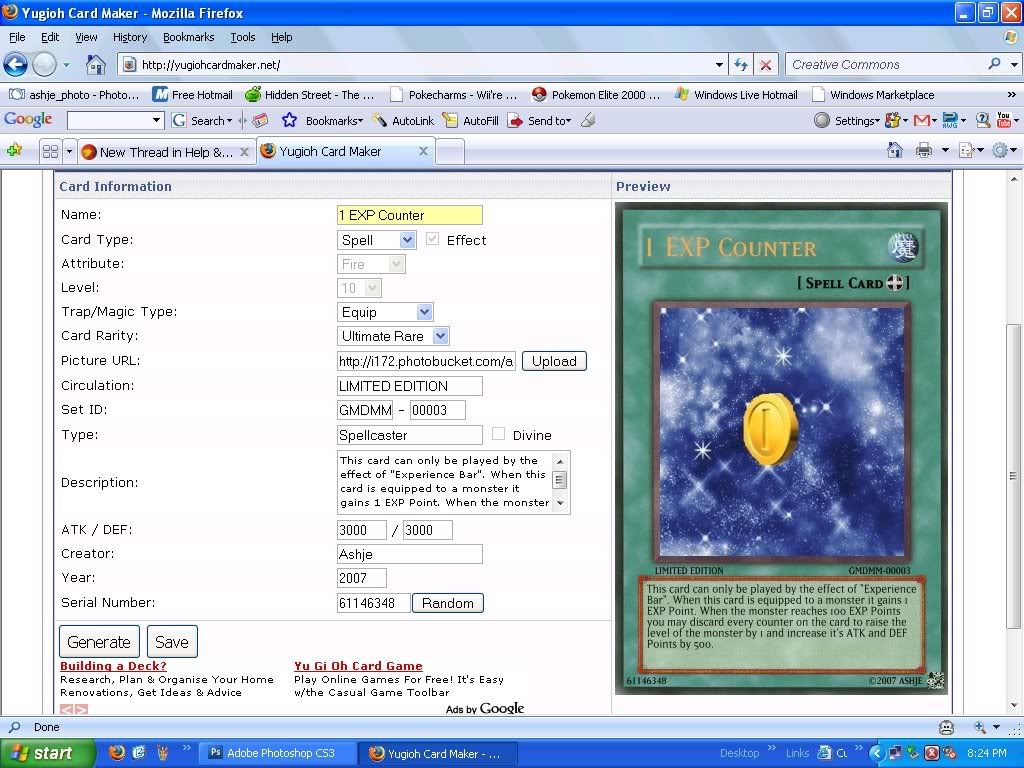The width and height of the screenshot is (1024, 768).
Task: Click the search magnifier icon
Action: 994,64
